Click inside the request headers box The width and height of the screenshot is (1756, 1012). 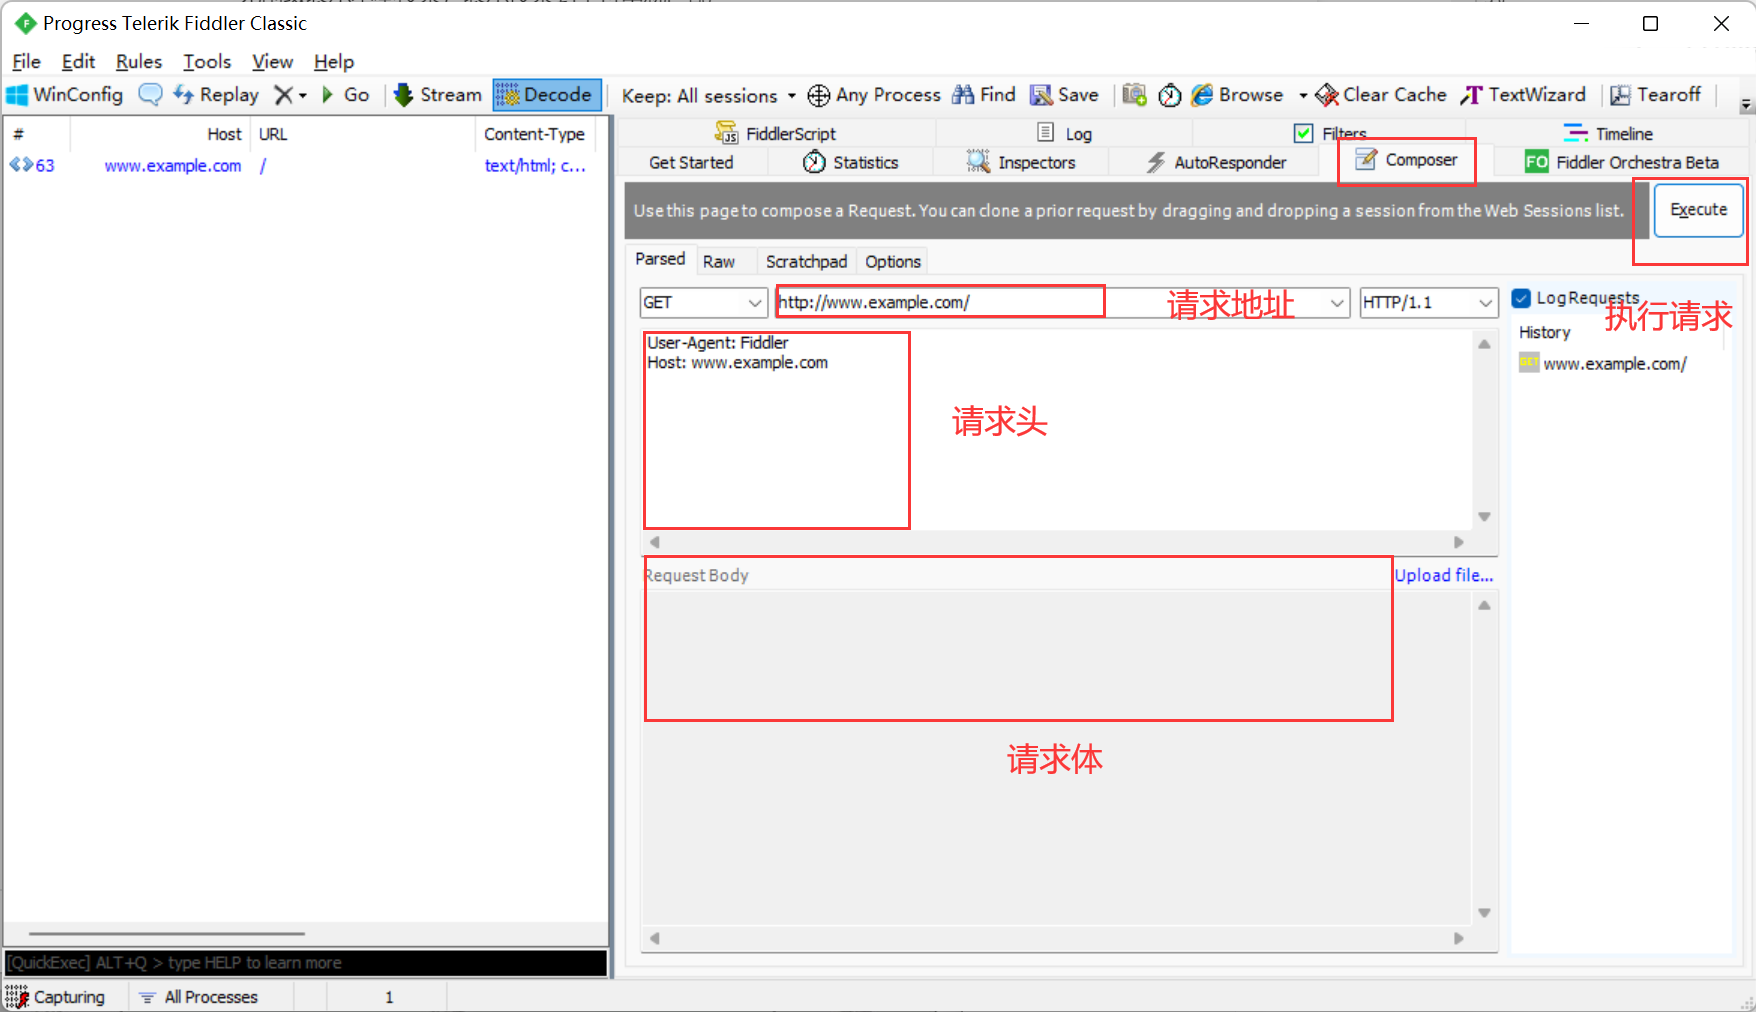pyautogui.click(x=1056, y=430)
